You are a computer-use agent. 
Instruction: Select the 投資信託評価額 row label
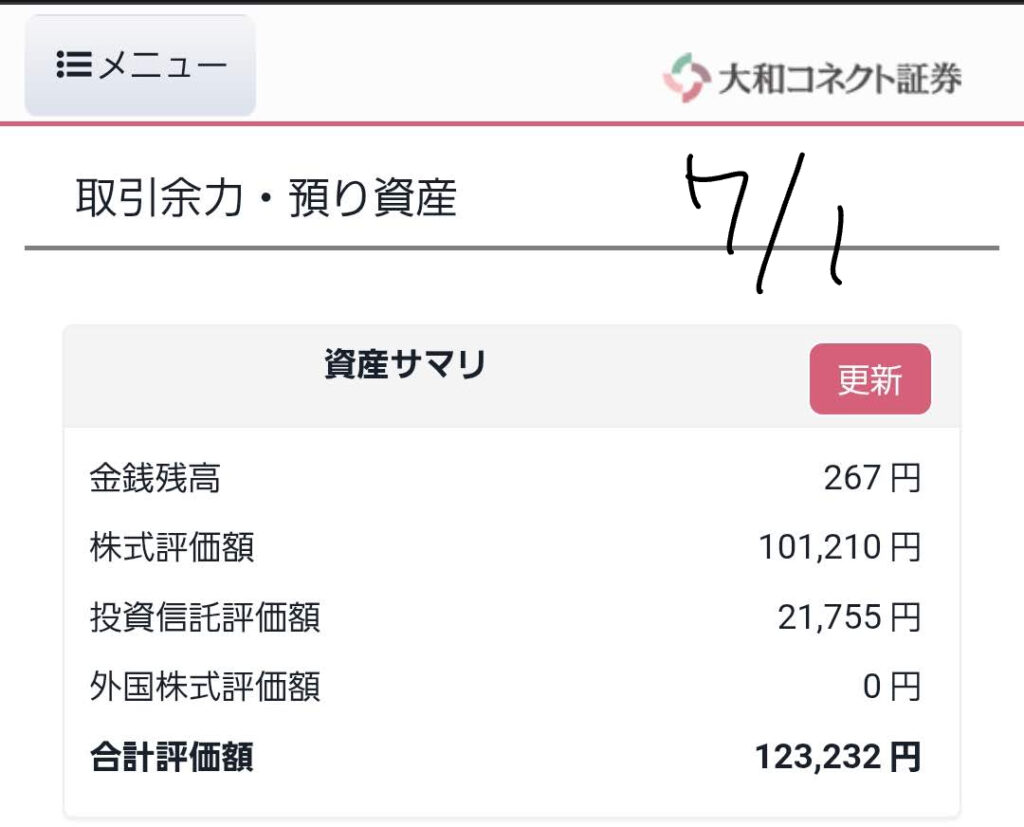(204, 617)
